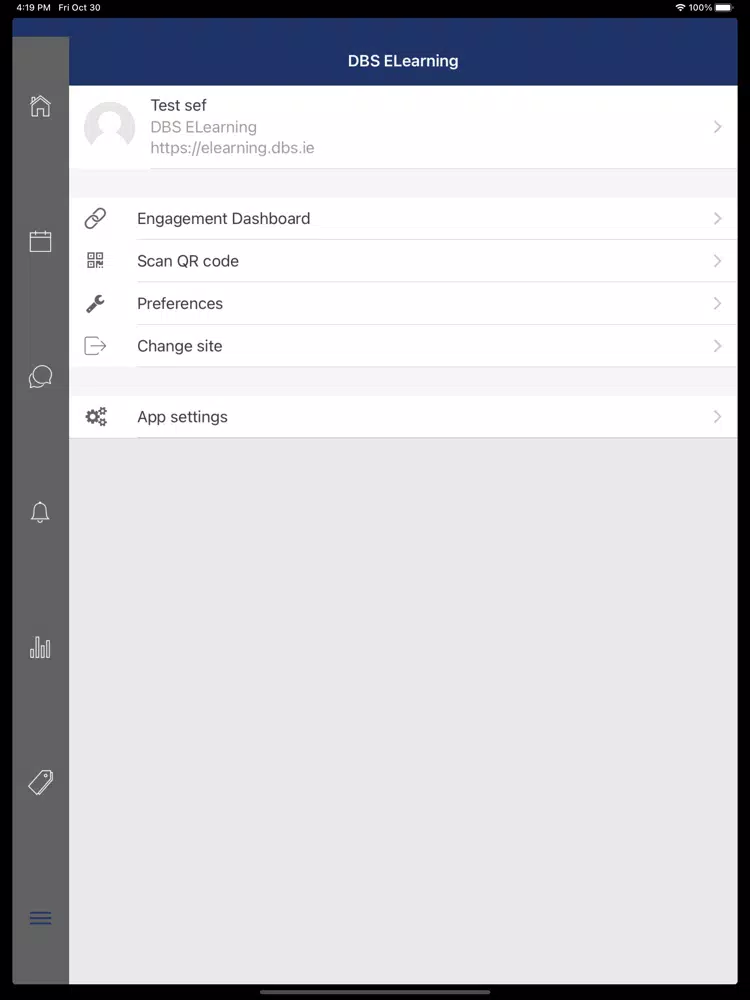Tap the App settings gears icon

96,416
